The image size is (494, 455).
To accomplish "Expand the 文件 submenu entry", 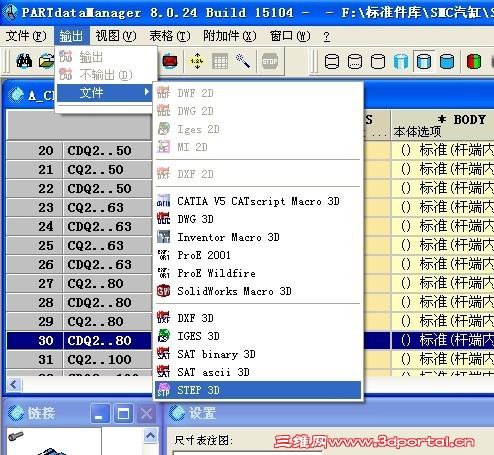I will pos(105,93).
